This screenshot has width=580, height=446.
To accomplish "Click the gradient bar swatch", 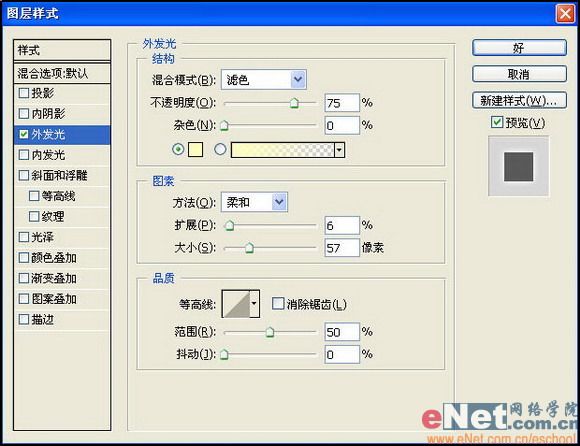I will pos(282,150).
